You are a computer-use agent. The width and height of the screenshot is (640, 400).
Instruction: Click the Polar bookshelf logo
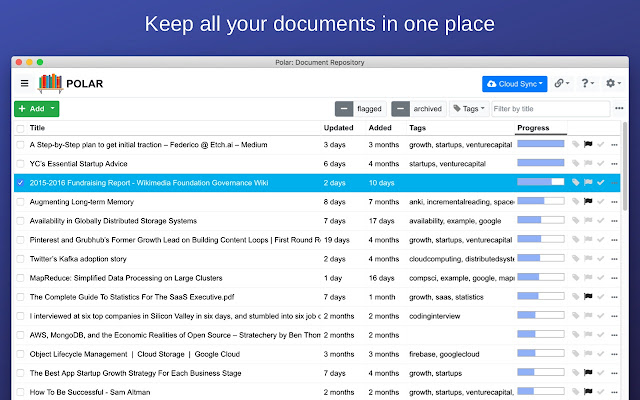click(51, 83)
